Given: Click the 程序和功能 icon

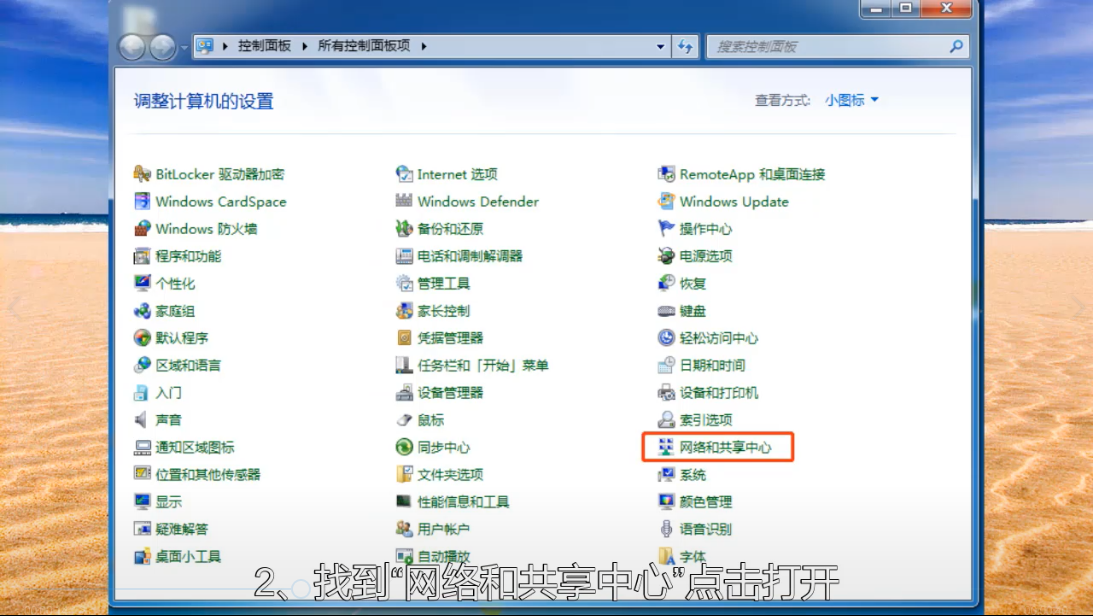Looking at the screenshot, I should coord(142,256).
